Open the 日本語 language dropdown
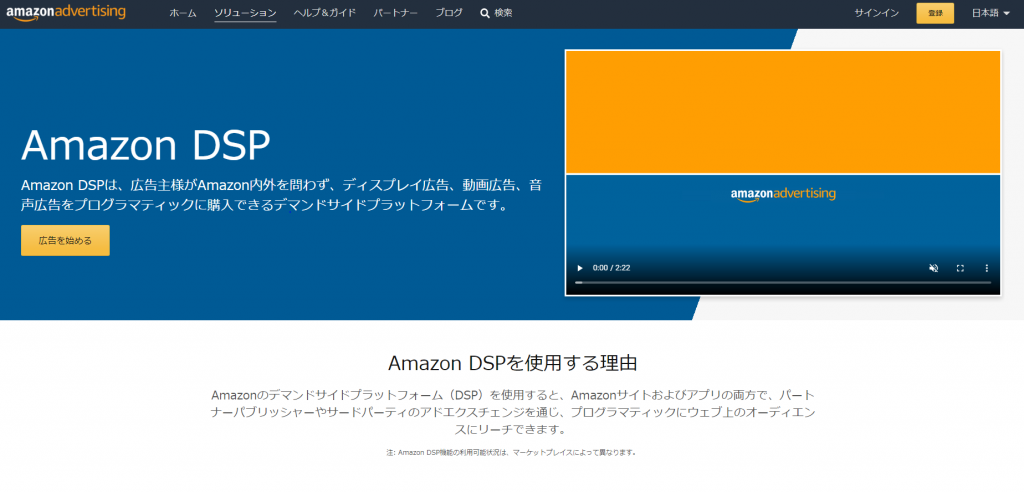Screen dimensions: 1024x492 pos(991,13)
